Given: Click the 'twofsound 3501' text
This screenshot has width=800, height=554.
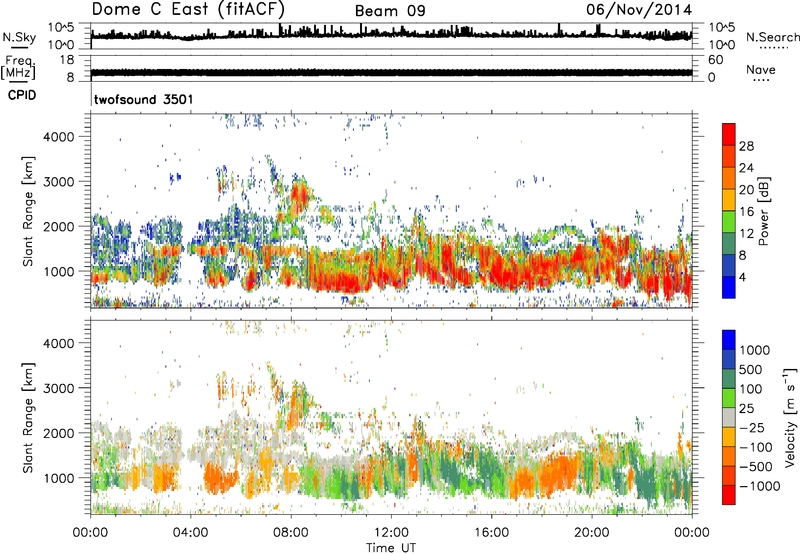Looking at the screenshot, I should 143,99.
